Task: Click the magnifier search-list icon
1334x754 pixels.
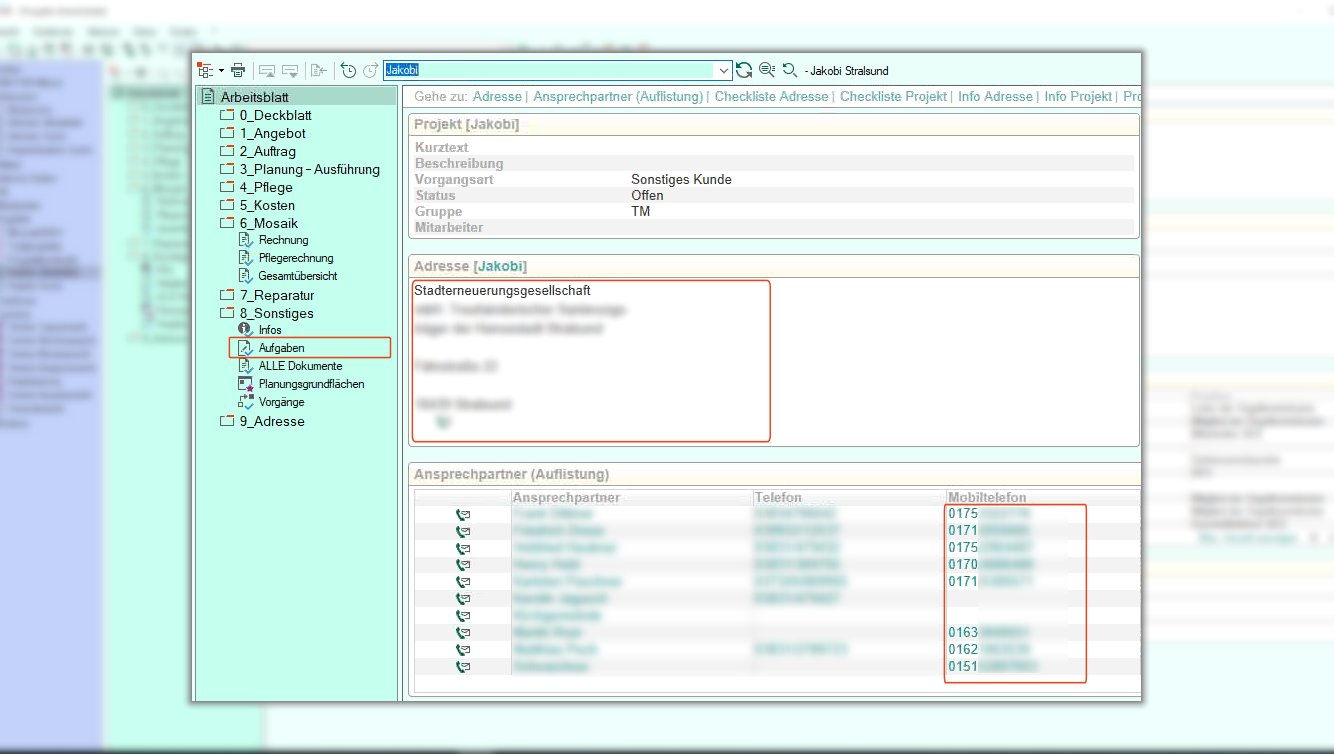Action: tap(767, 70)
